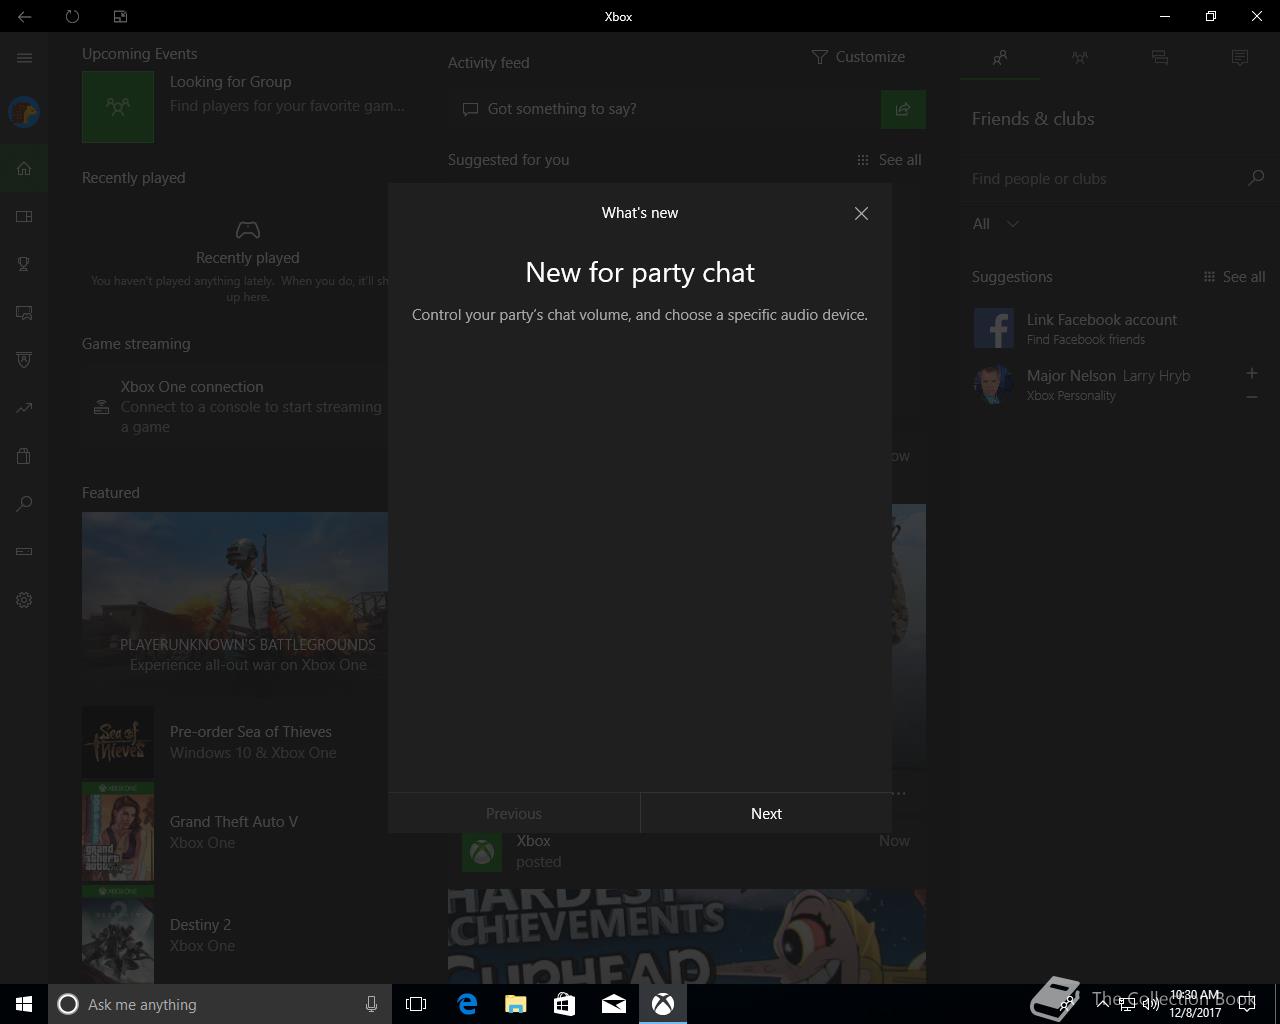This screenshot has height=1024, width=1280.
Task: Select the Previous button in dialog
Action: click(514, 813)
